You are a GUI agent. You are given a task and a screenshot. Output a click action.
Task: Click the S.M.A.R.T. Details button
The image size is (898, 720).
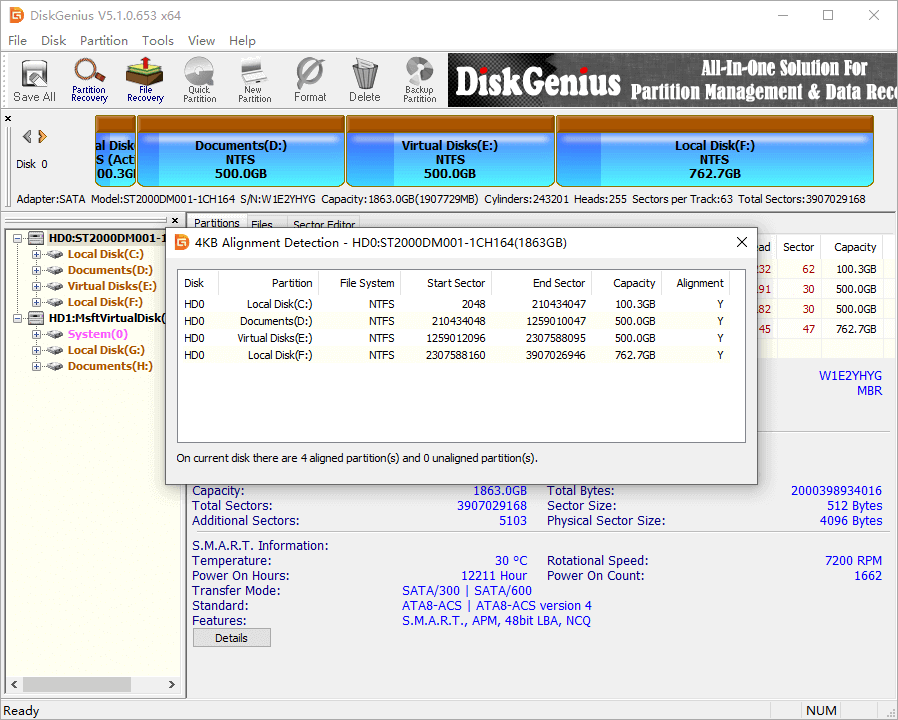click(x=231, y=638)
